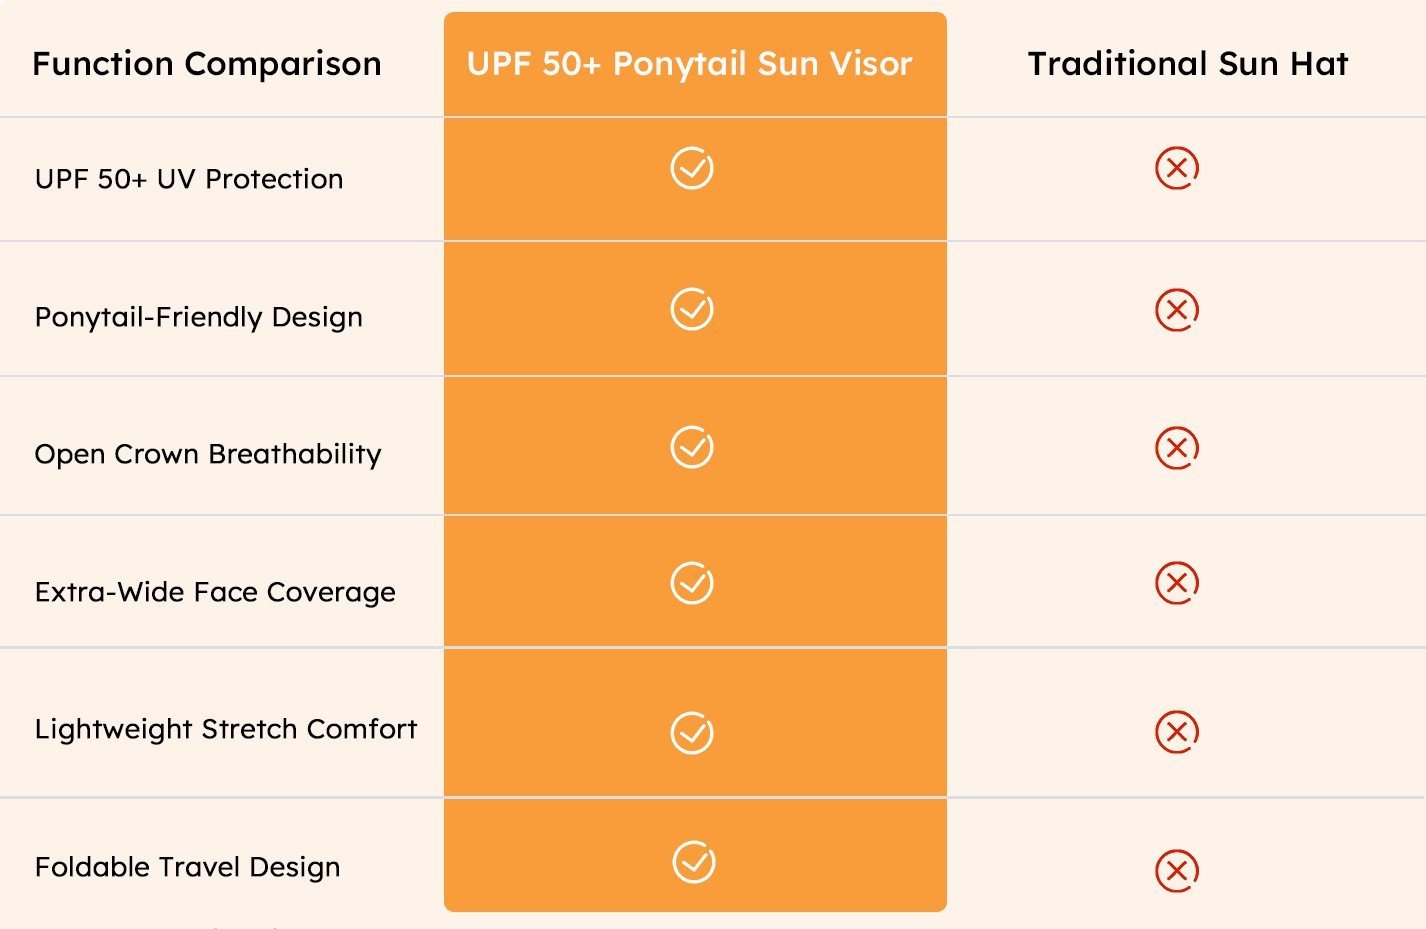This screenshot has width=1426, height=929.
Task: Select the checkmark in Ponytail-Friendly Design row
Action: point(692,309)
